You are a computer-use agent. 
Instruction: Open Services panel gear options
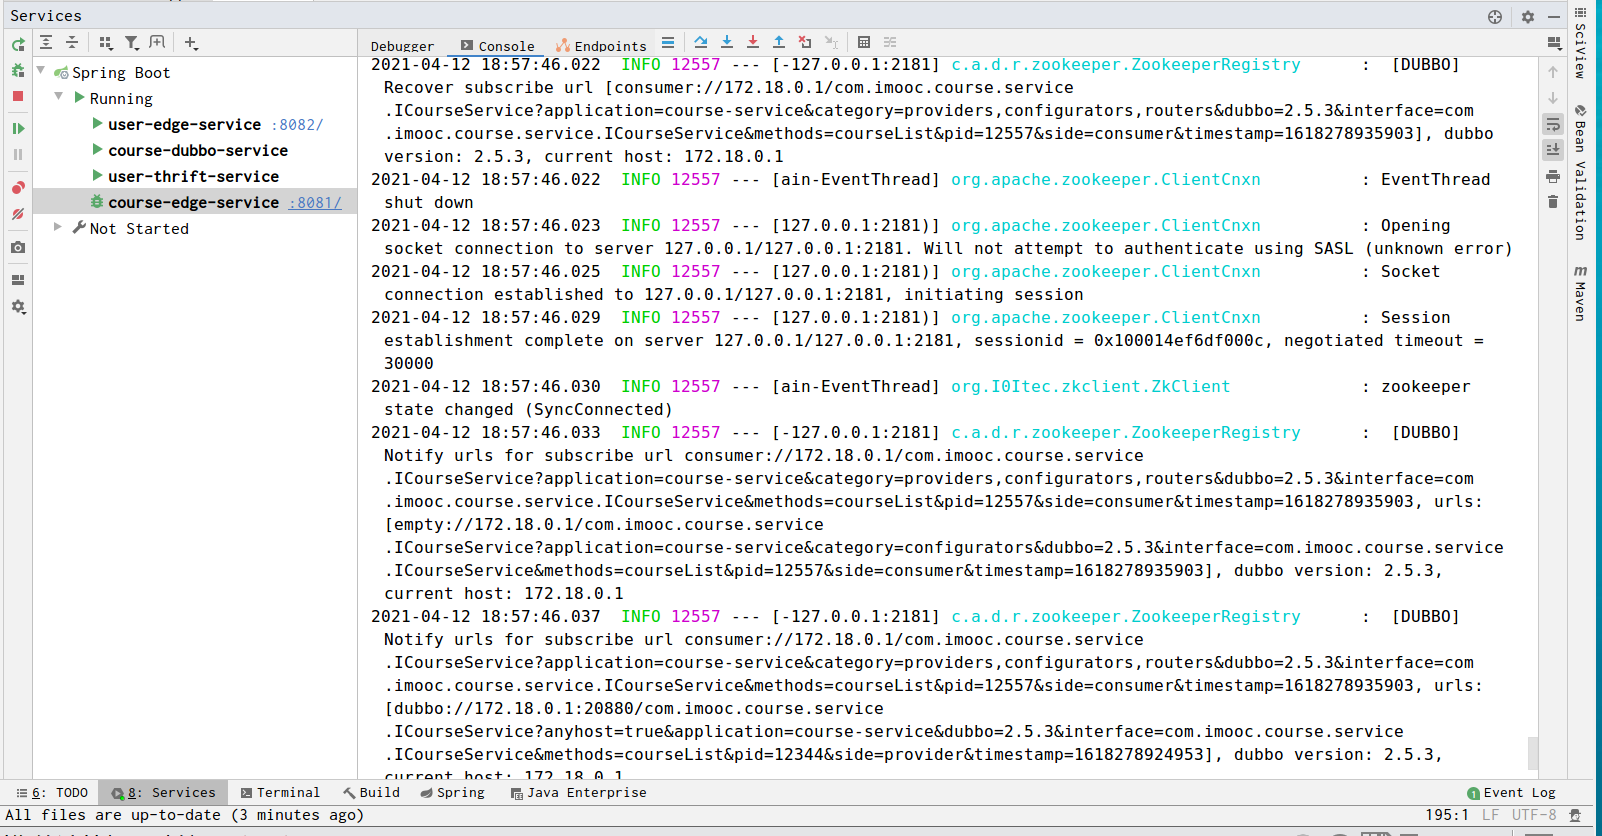click(1528, 16)
